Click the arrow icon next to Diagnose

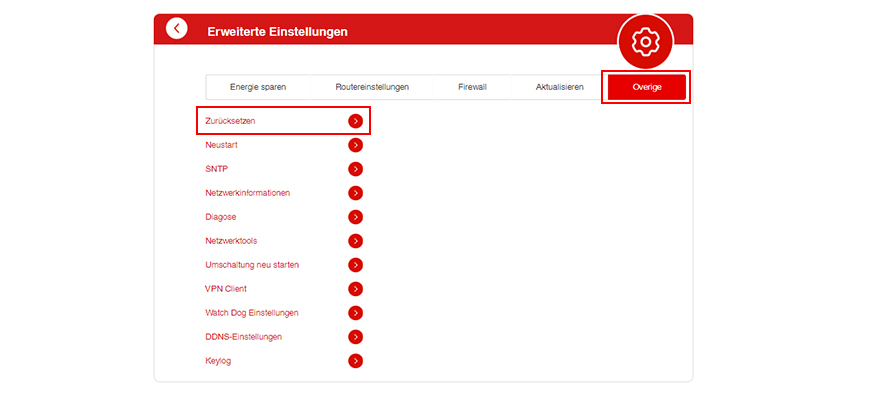[355, 217]
